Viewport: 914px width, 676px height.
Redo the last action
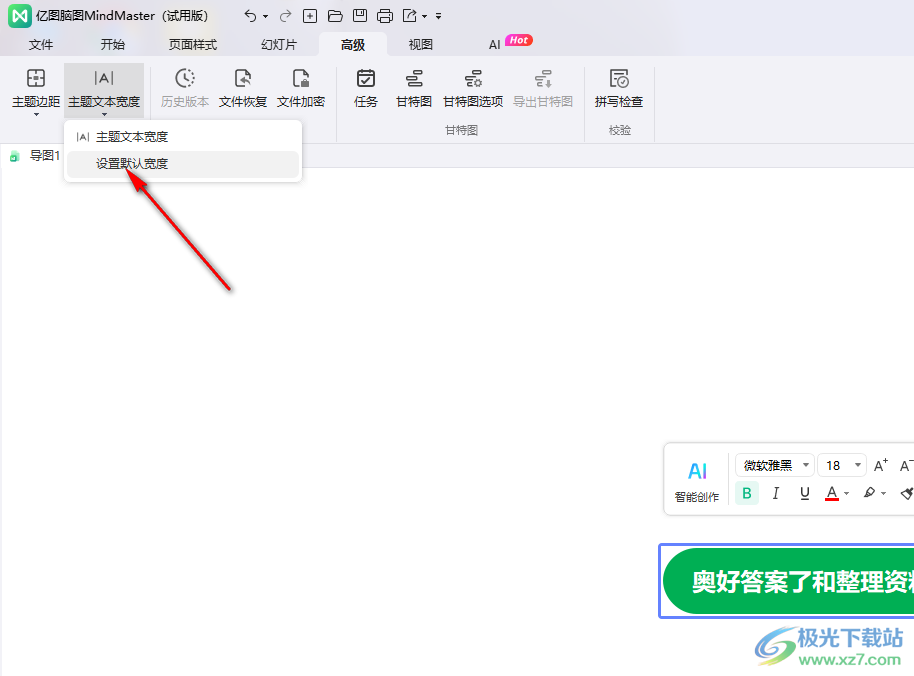285,16
